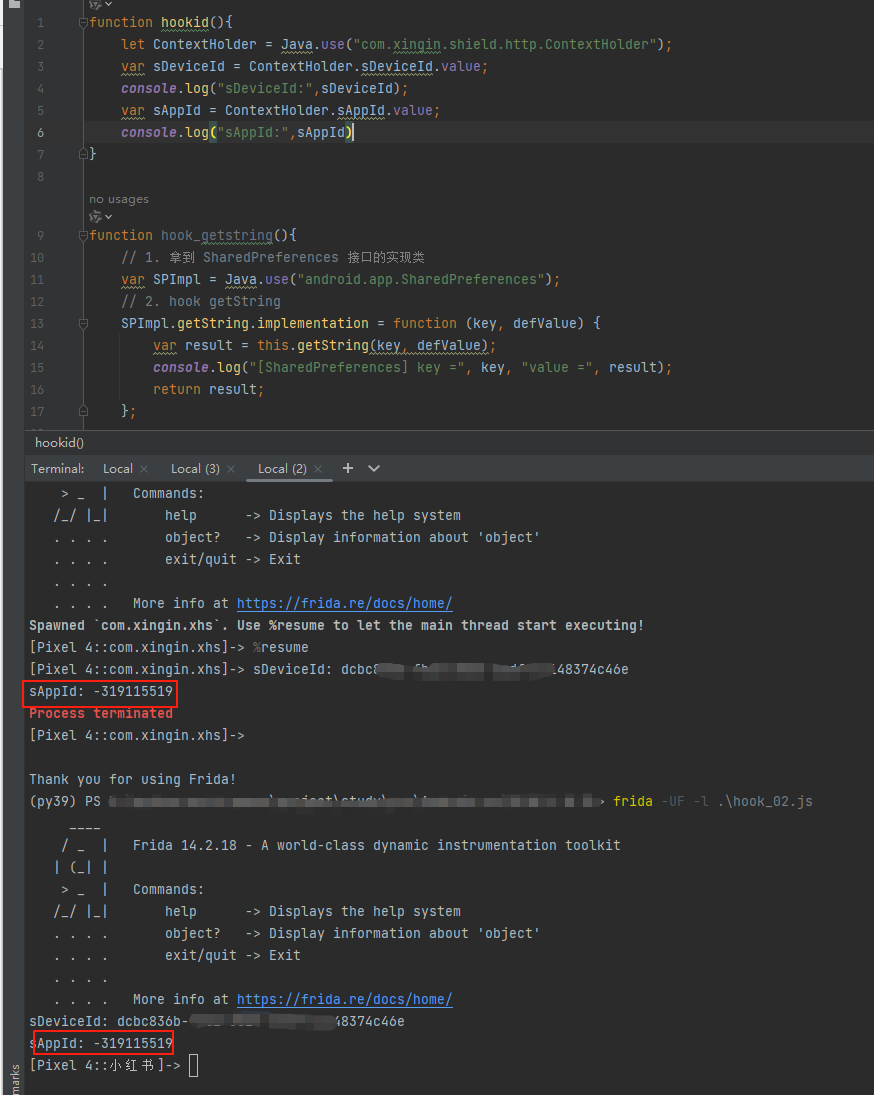Click fold end marker at line 17

(83, 411)
